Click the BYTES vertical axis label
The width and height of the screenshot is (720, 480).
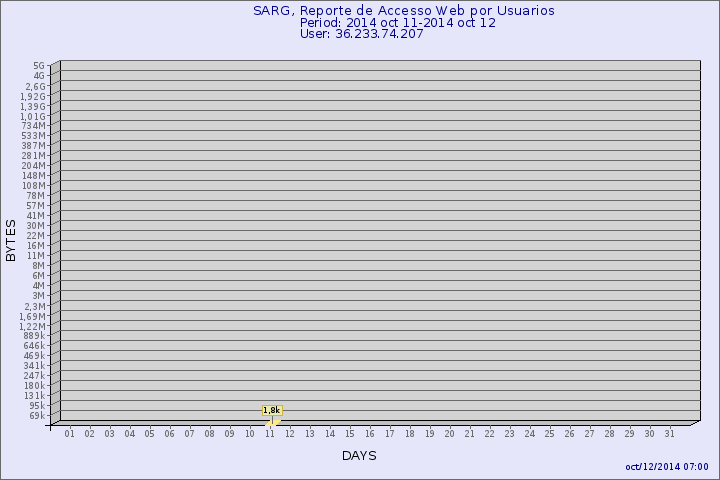[x=11, y=241]
